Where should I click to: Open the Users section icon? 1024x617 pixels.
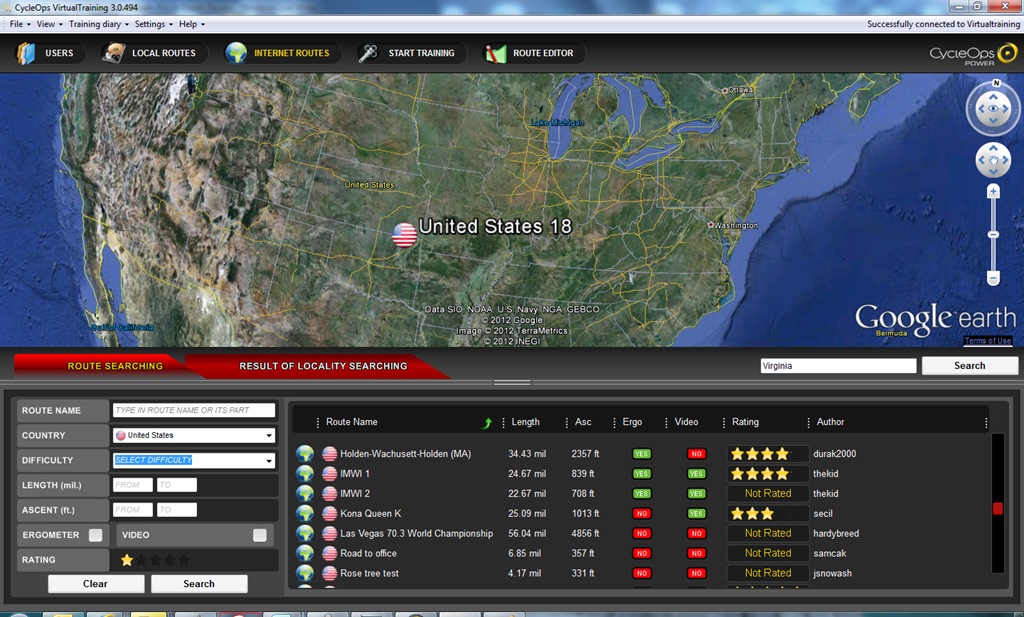point(26,53)
